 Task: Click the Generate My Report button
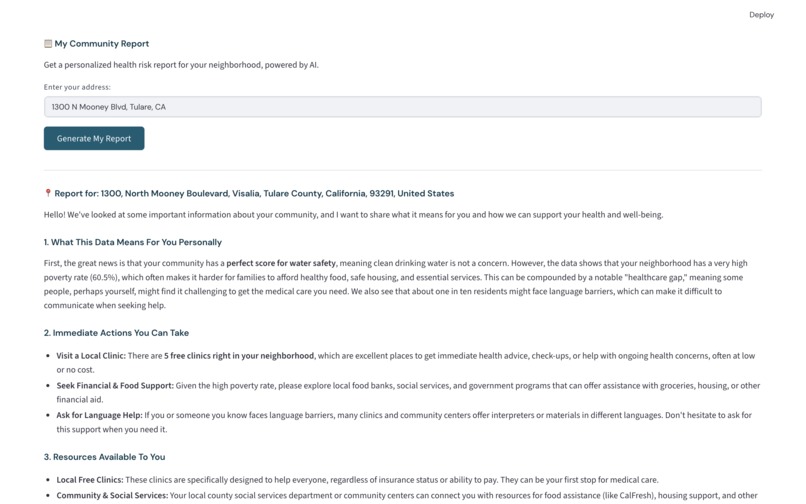click(x=94, y=138)
